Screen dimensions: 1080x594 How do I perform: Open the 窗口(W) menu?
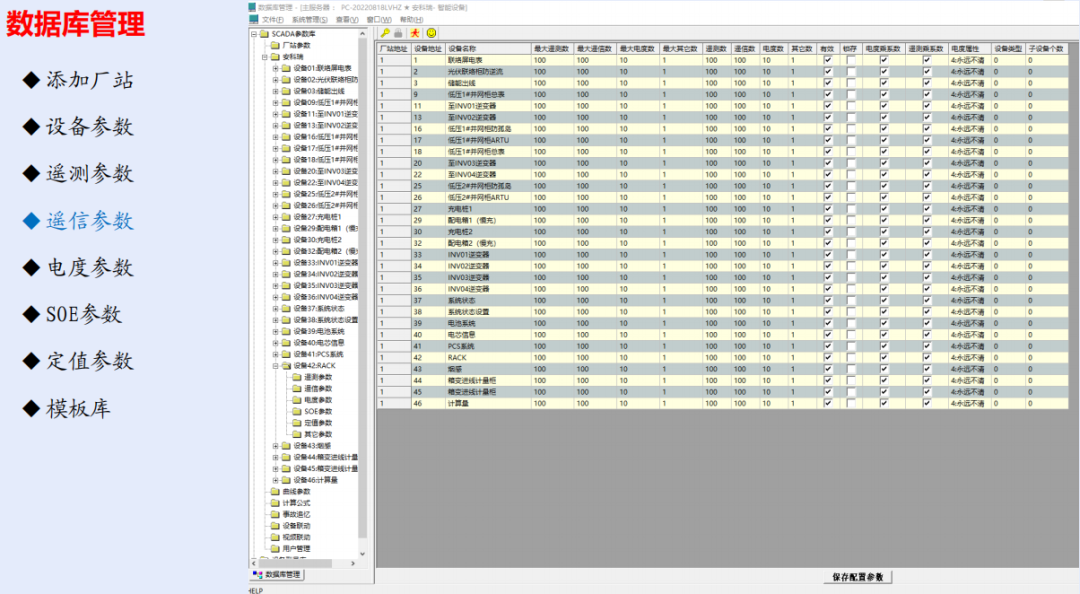pyautogui.click(x=379, y=20)
